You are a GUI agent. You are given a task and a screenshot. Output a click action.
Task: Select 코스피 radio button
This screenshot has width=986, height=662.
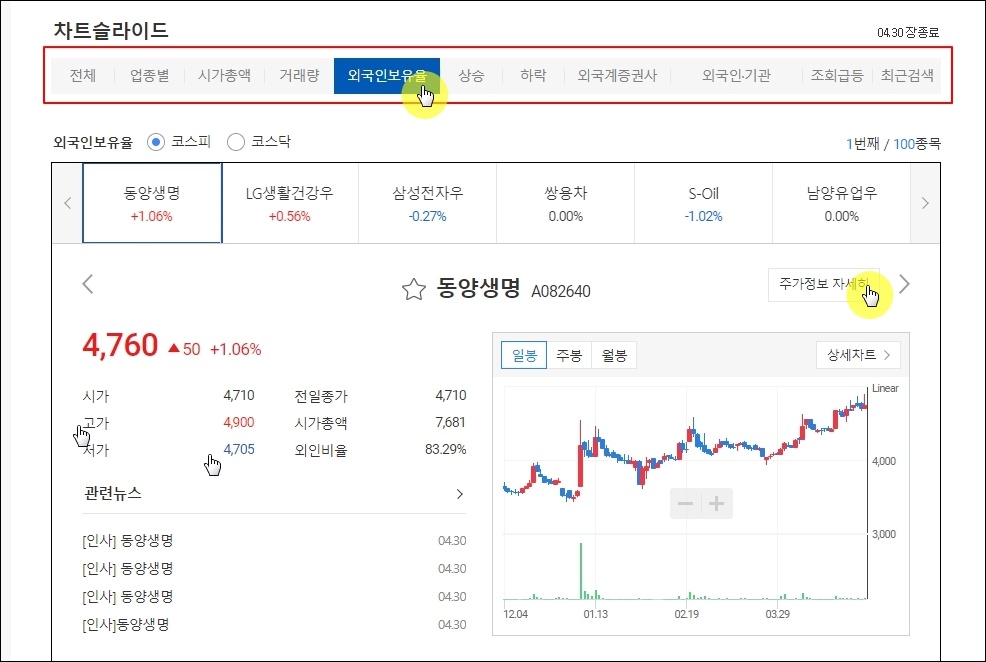point(156,142)
